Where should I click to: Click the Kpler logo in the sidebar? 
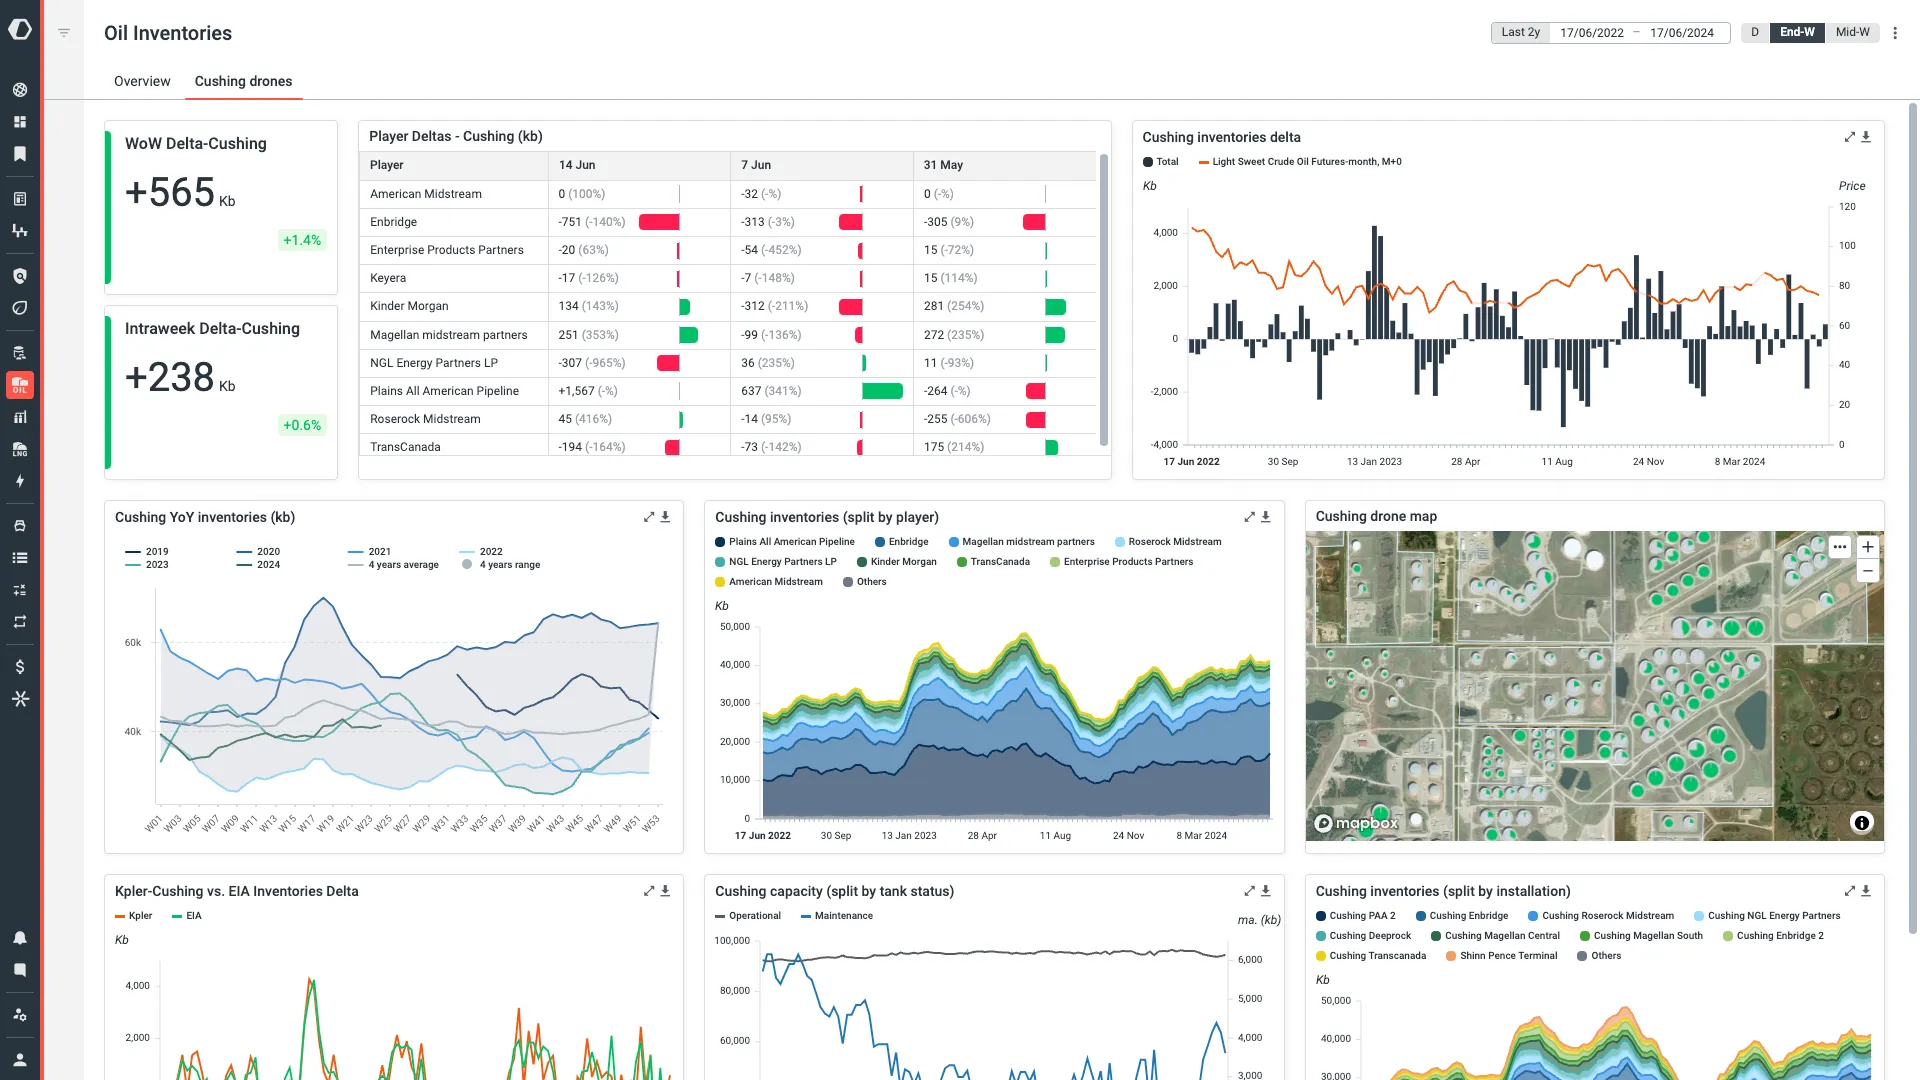pos(20,29)
